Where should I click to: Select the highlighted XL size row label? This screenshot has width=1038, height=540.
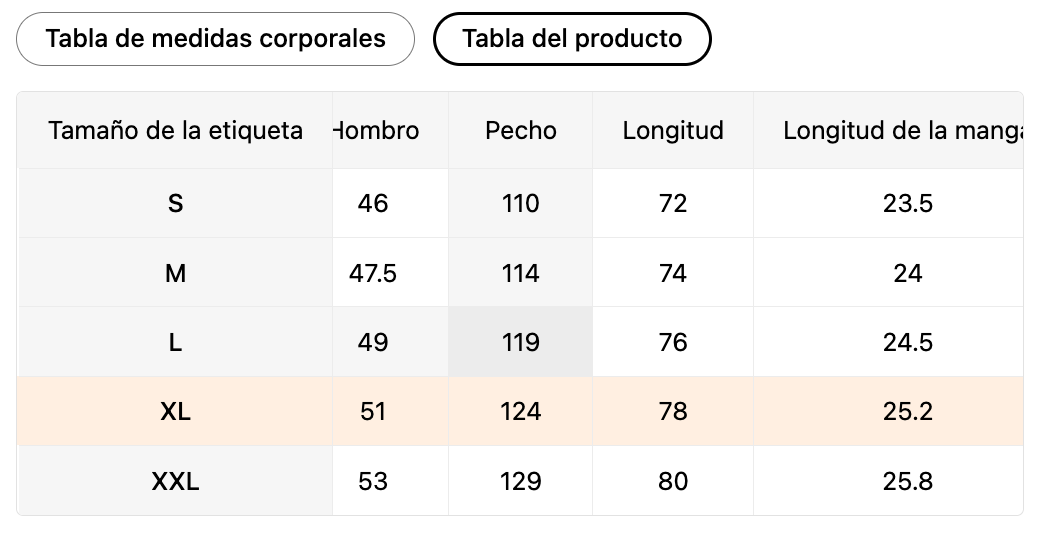tap(175, 411)
